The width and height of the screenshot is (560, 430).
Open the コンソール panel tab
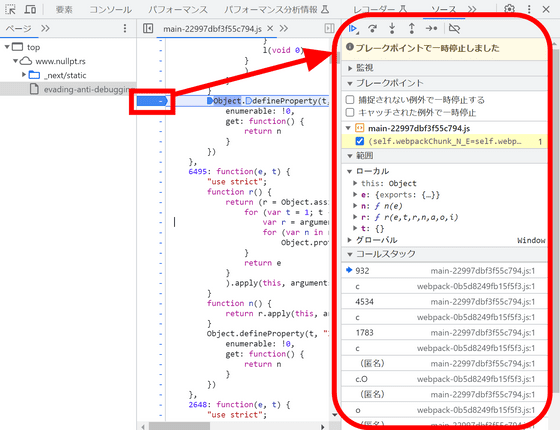click(x=110, y=9)
